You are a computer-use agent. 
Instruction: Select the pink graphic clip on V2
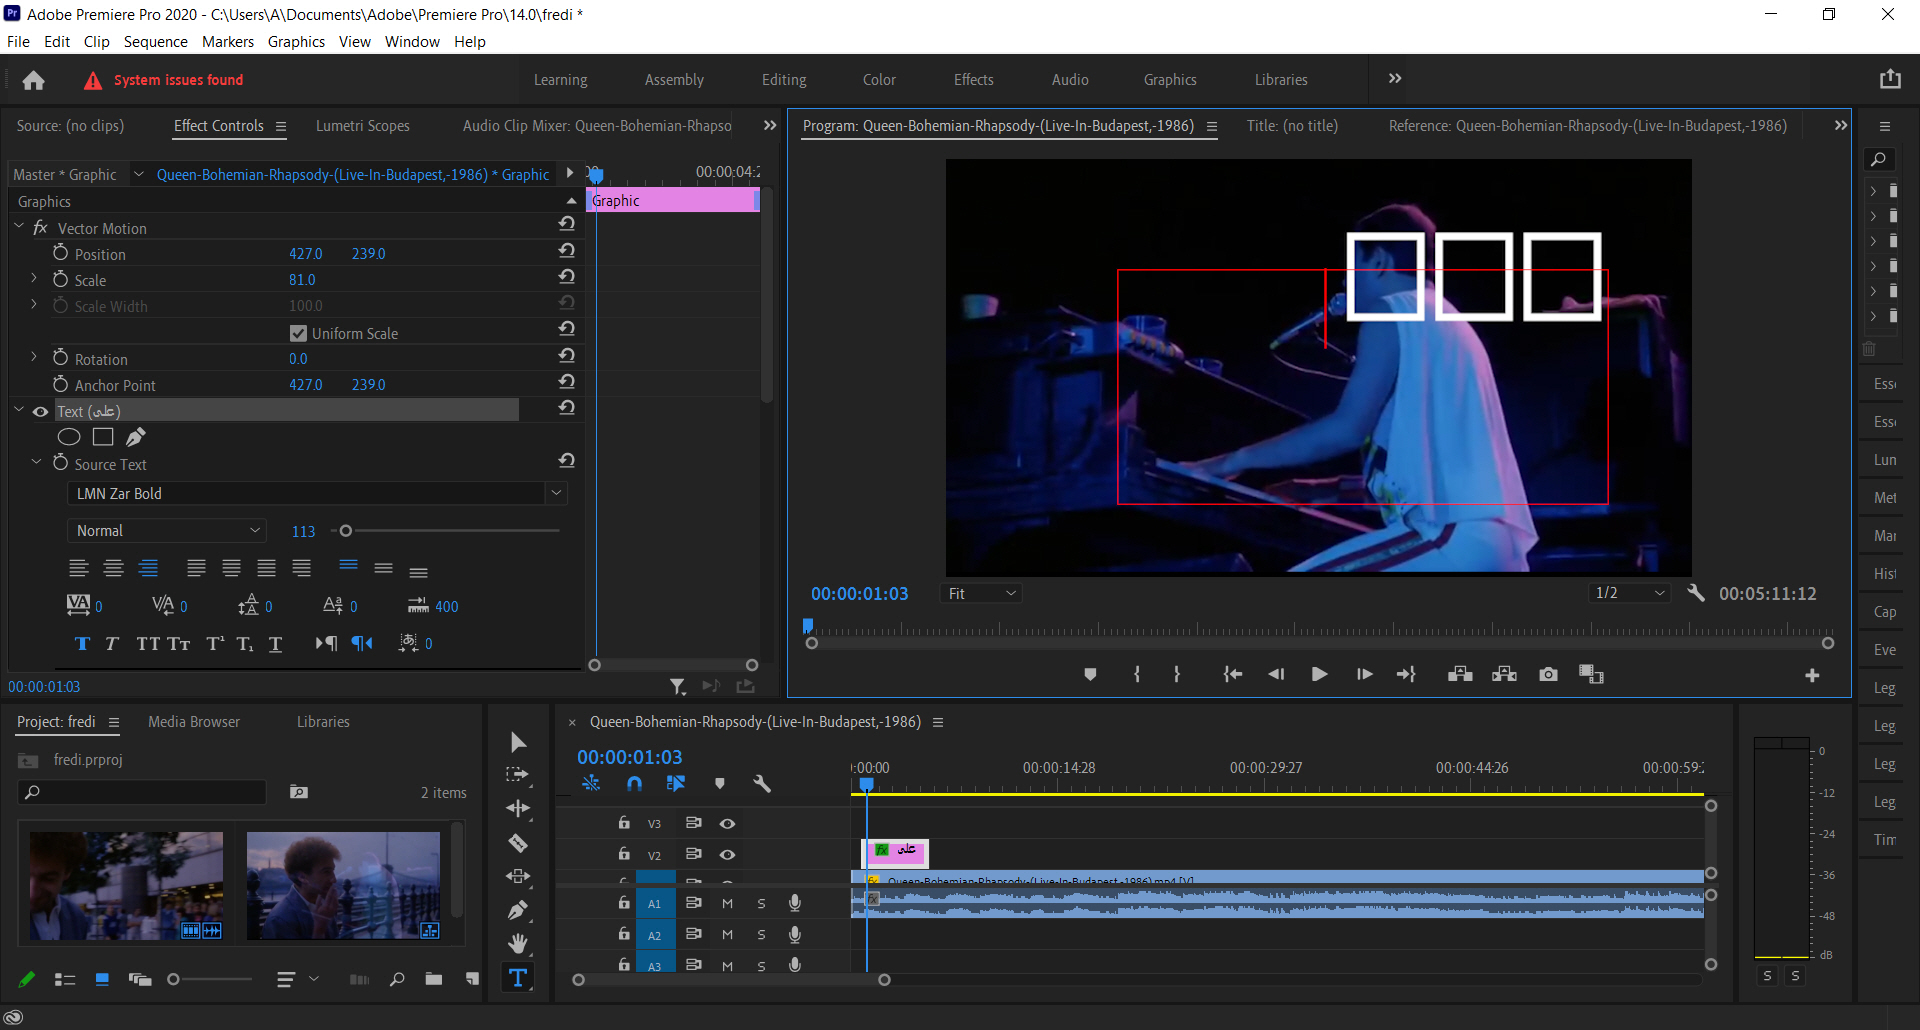coord(897,852)
